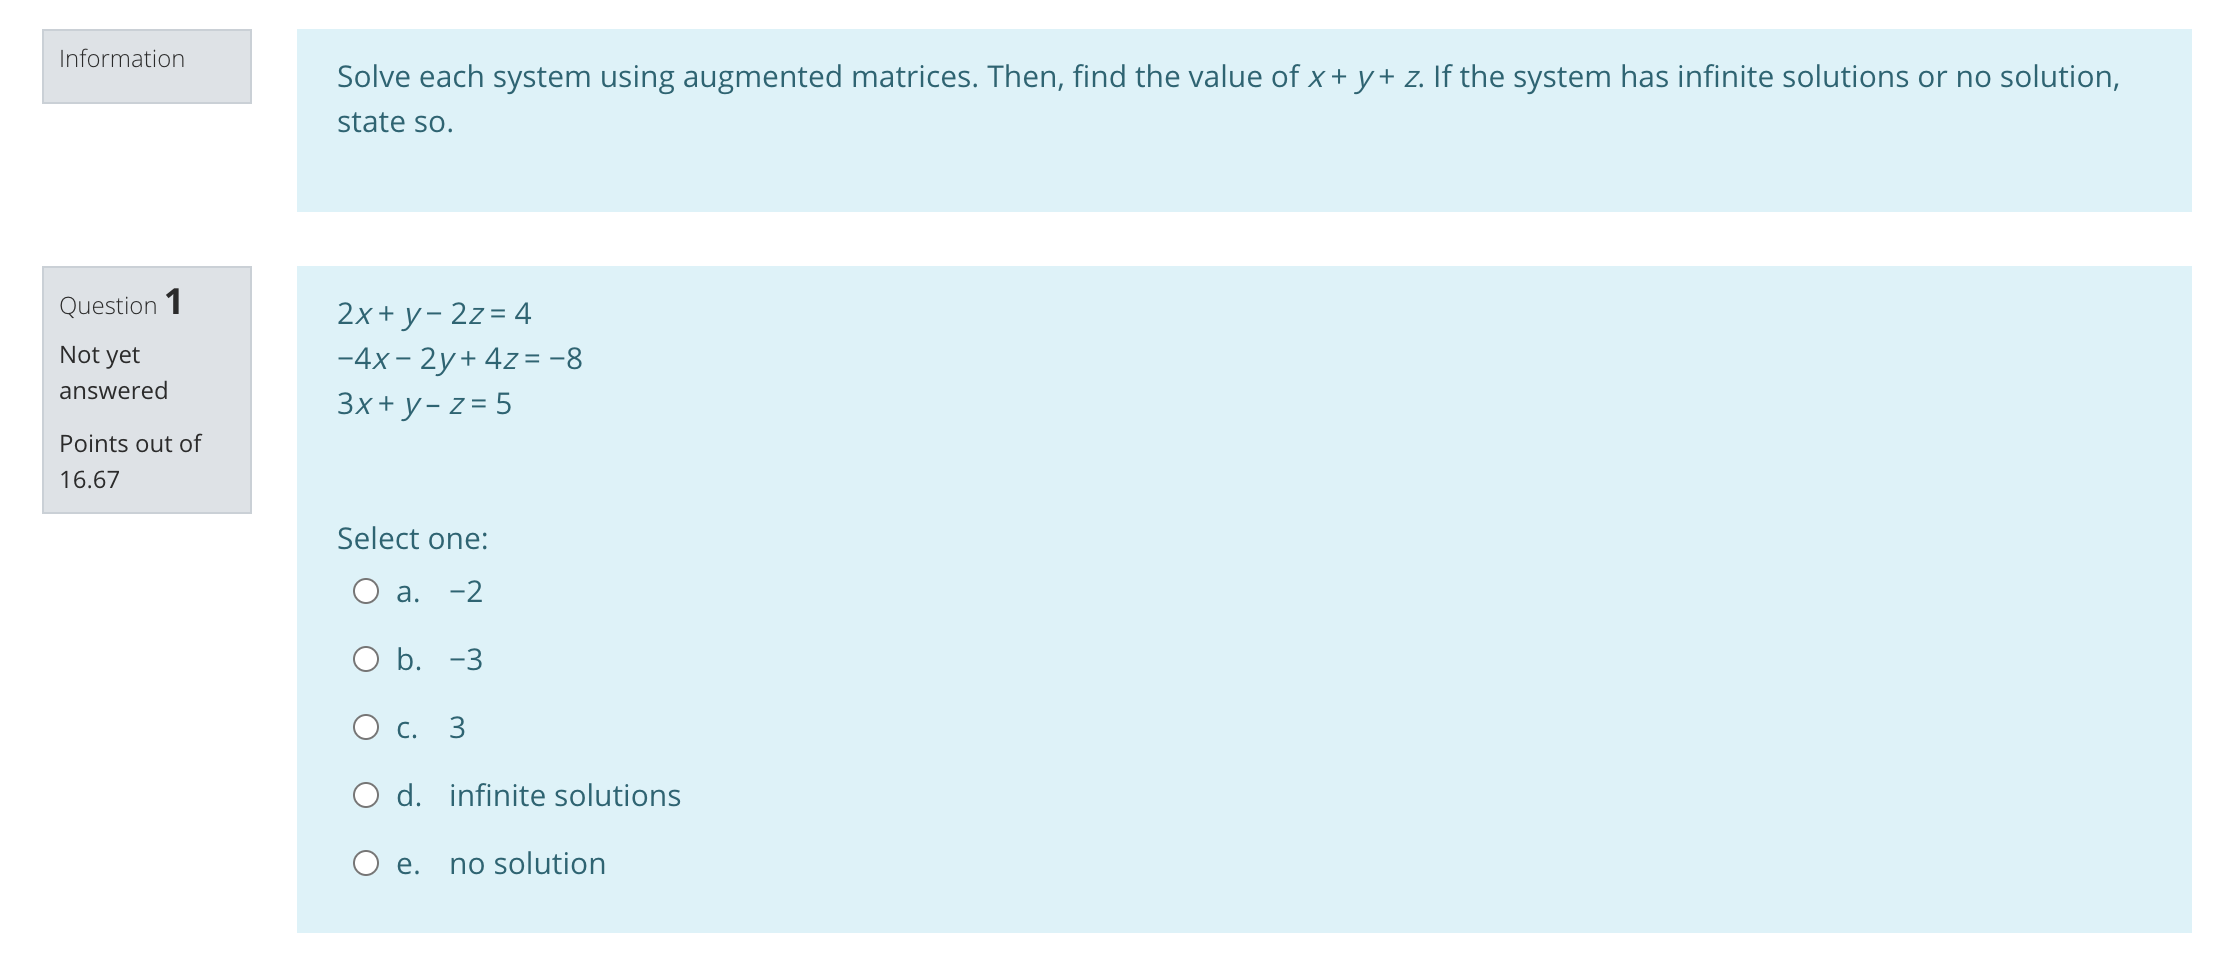Select radio button for answer 3
The height and width of the screenshot is (970, 2218).
pyautogui.click(x=369, y=727)
